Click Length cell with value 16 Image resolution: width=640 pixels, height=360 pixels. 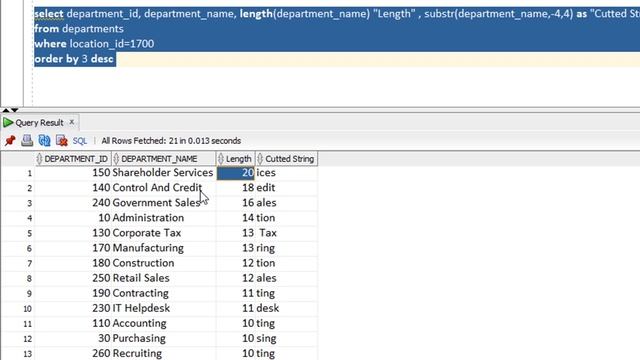(236, 203)
